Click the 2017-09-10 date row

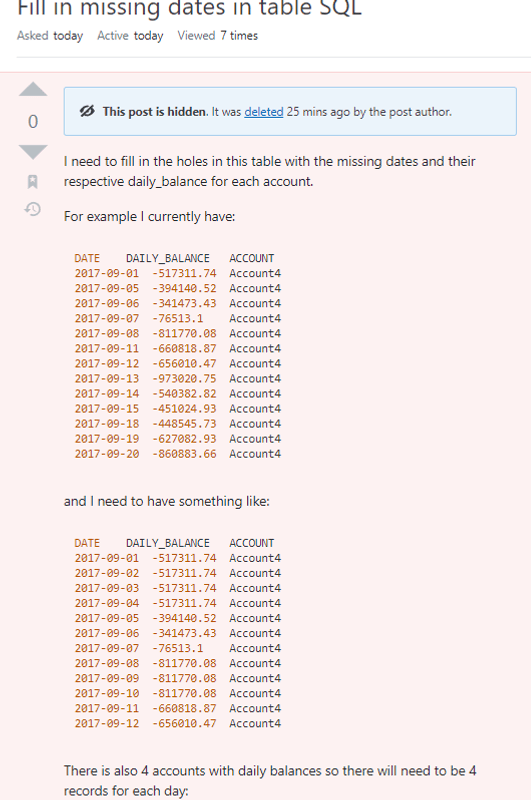coord(178,693)
